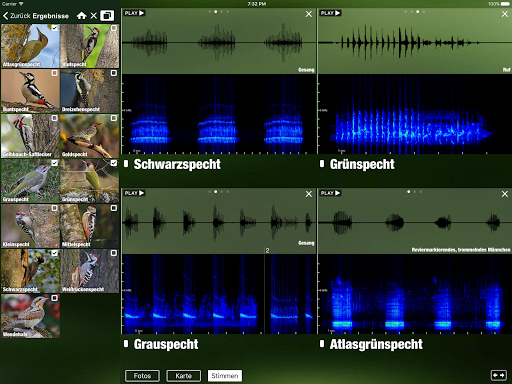
Task: Click the Ergebnisse header label
Action: tap(51, 16)
